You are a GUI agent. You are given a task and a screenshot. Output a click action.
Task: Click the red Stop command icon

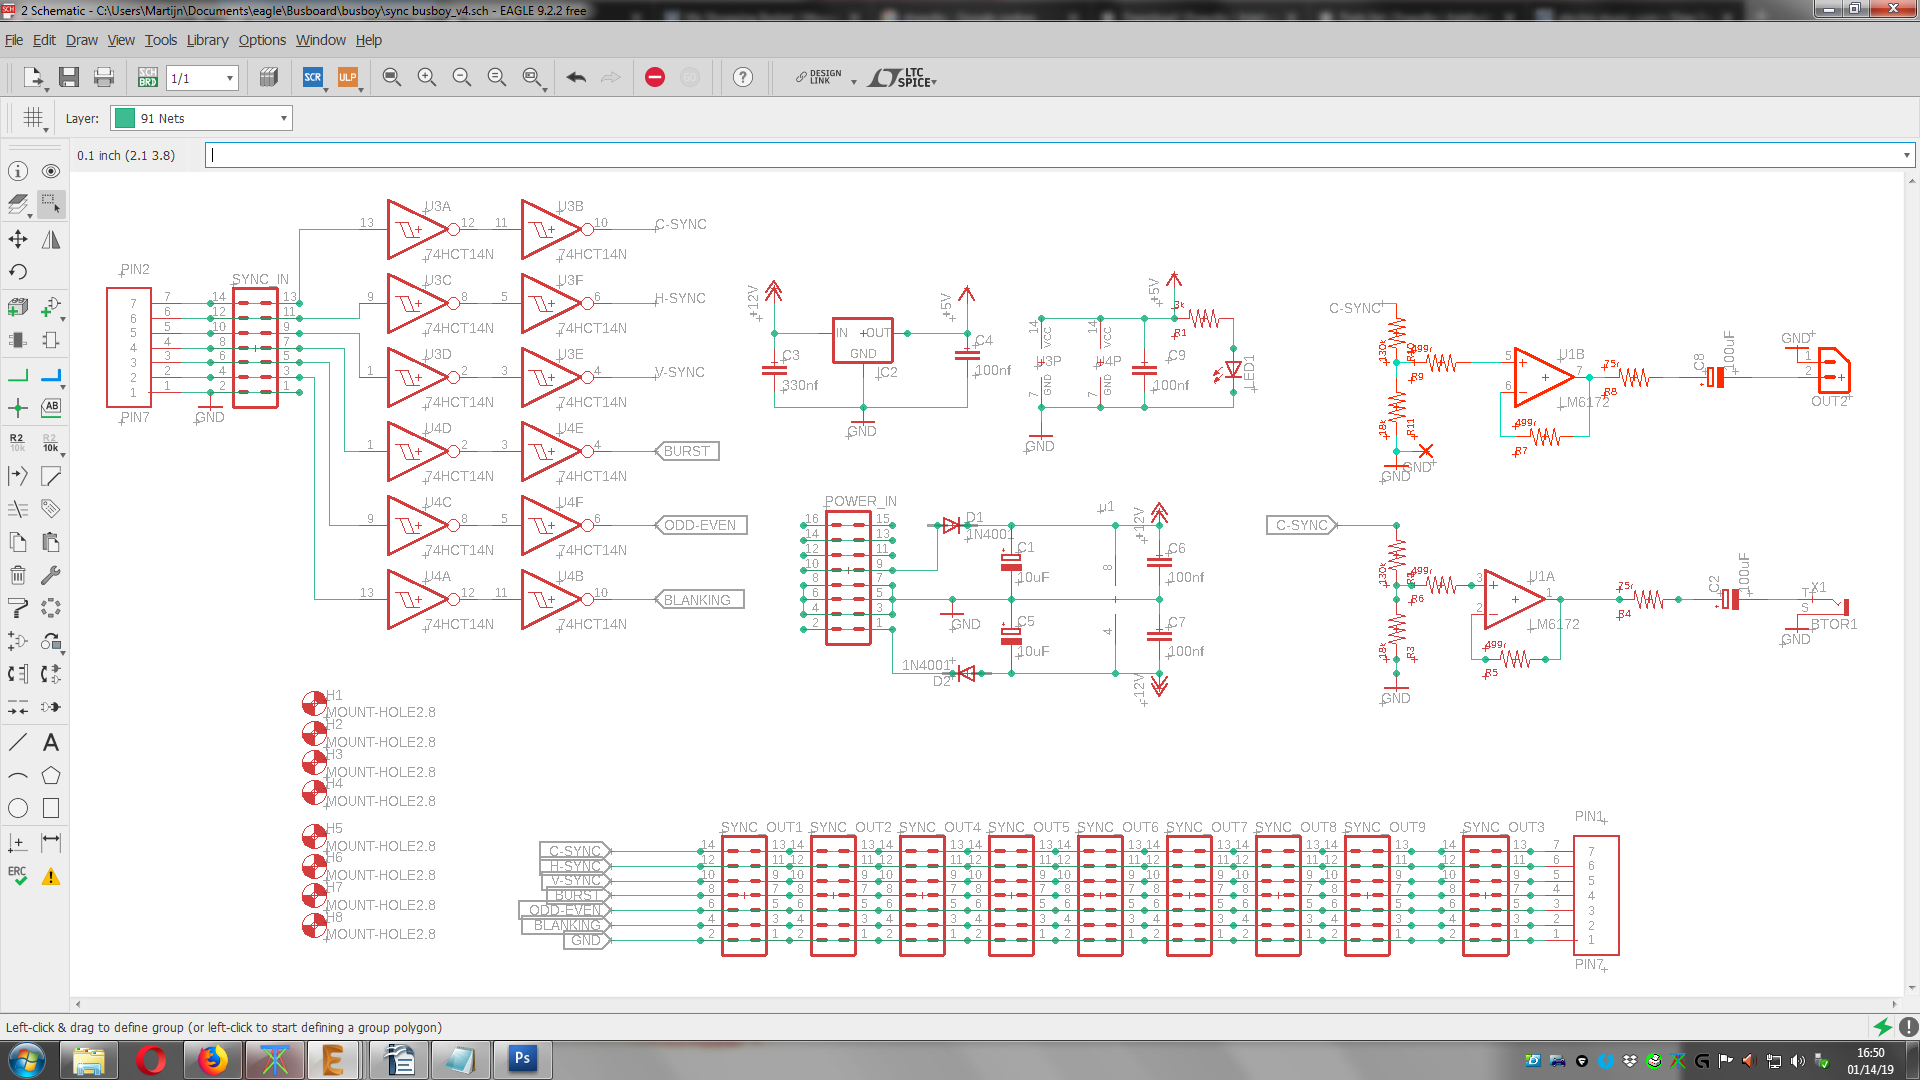(x=655, y=77)
